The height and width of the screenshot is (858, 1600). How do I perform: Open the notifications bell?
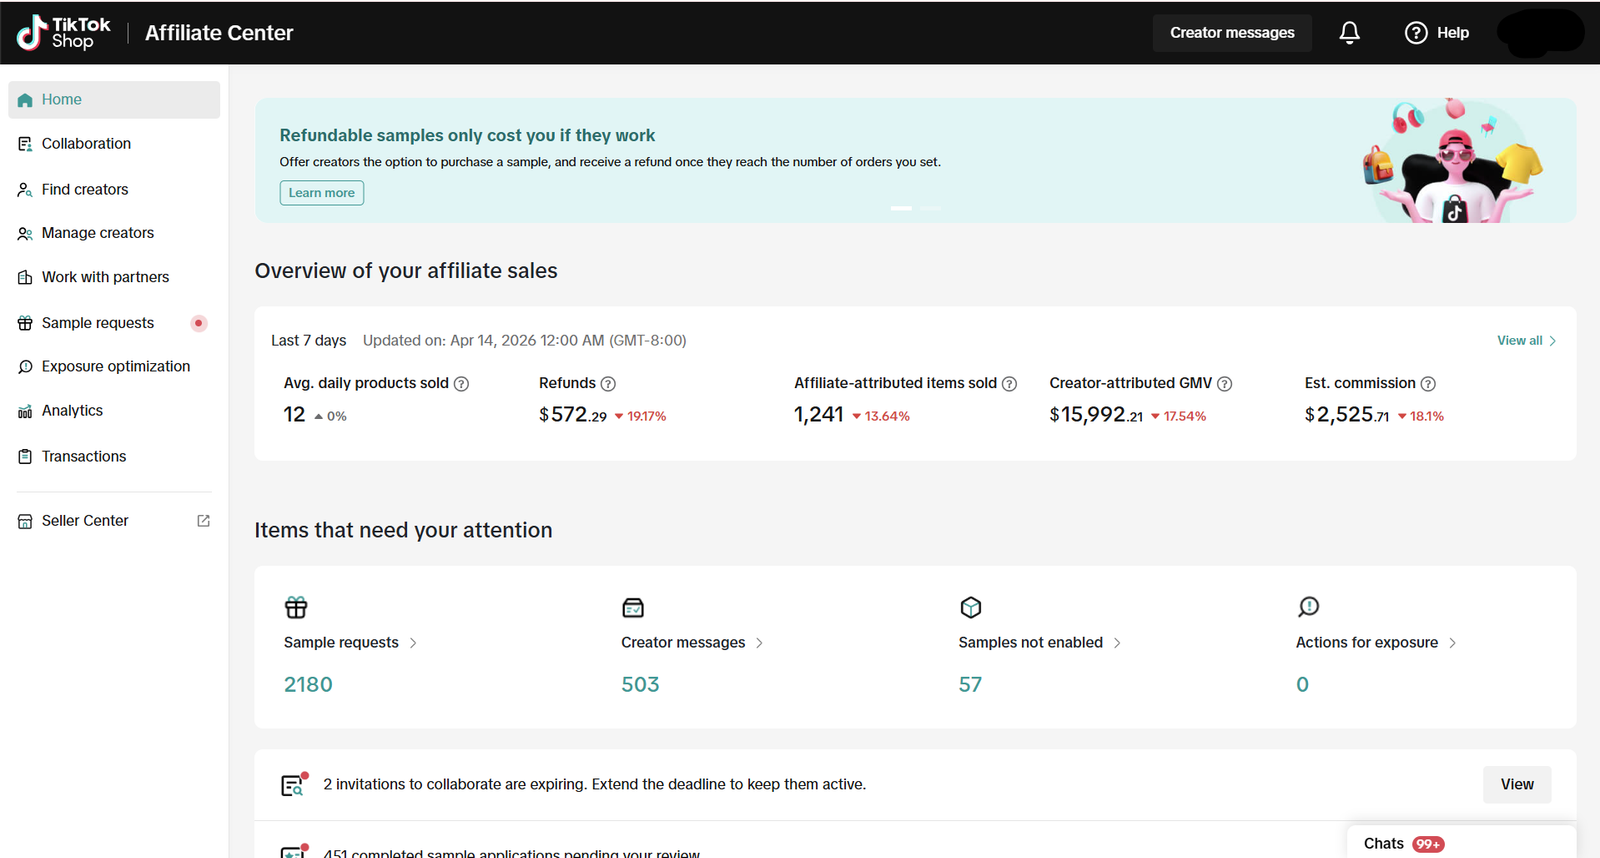click(1349, 33)
